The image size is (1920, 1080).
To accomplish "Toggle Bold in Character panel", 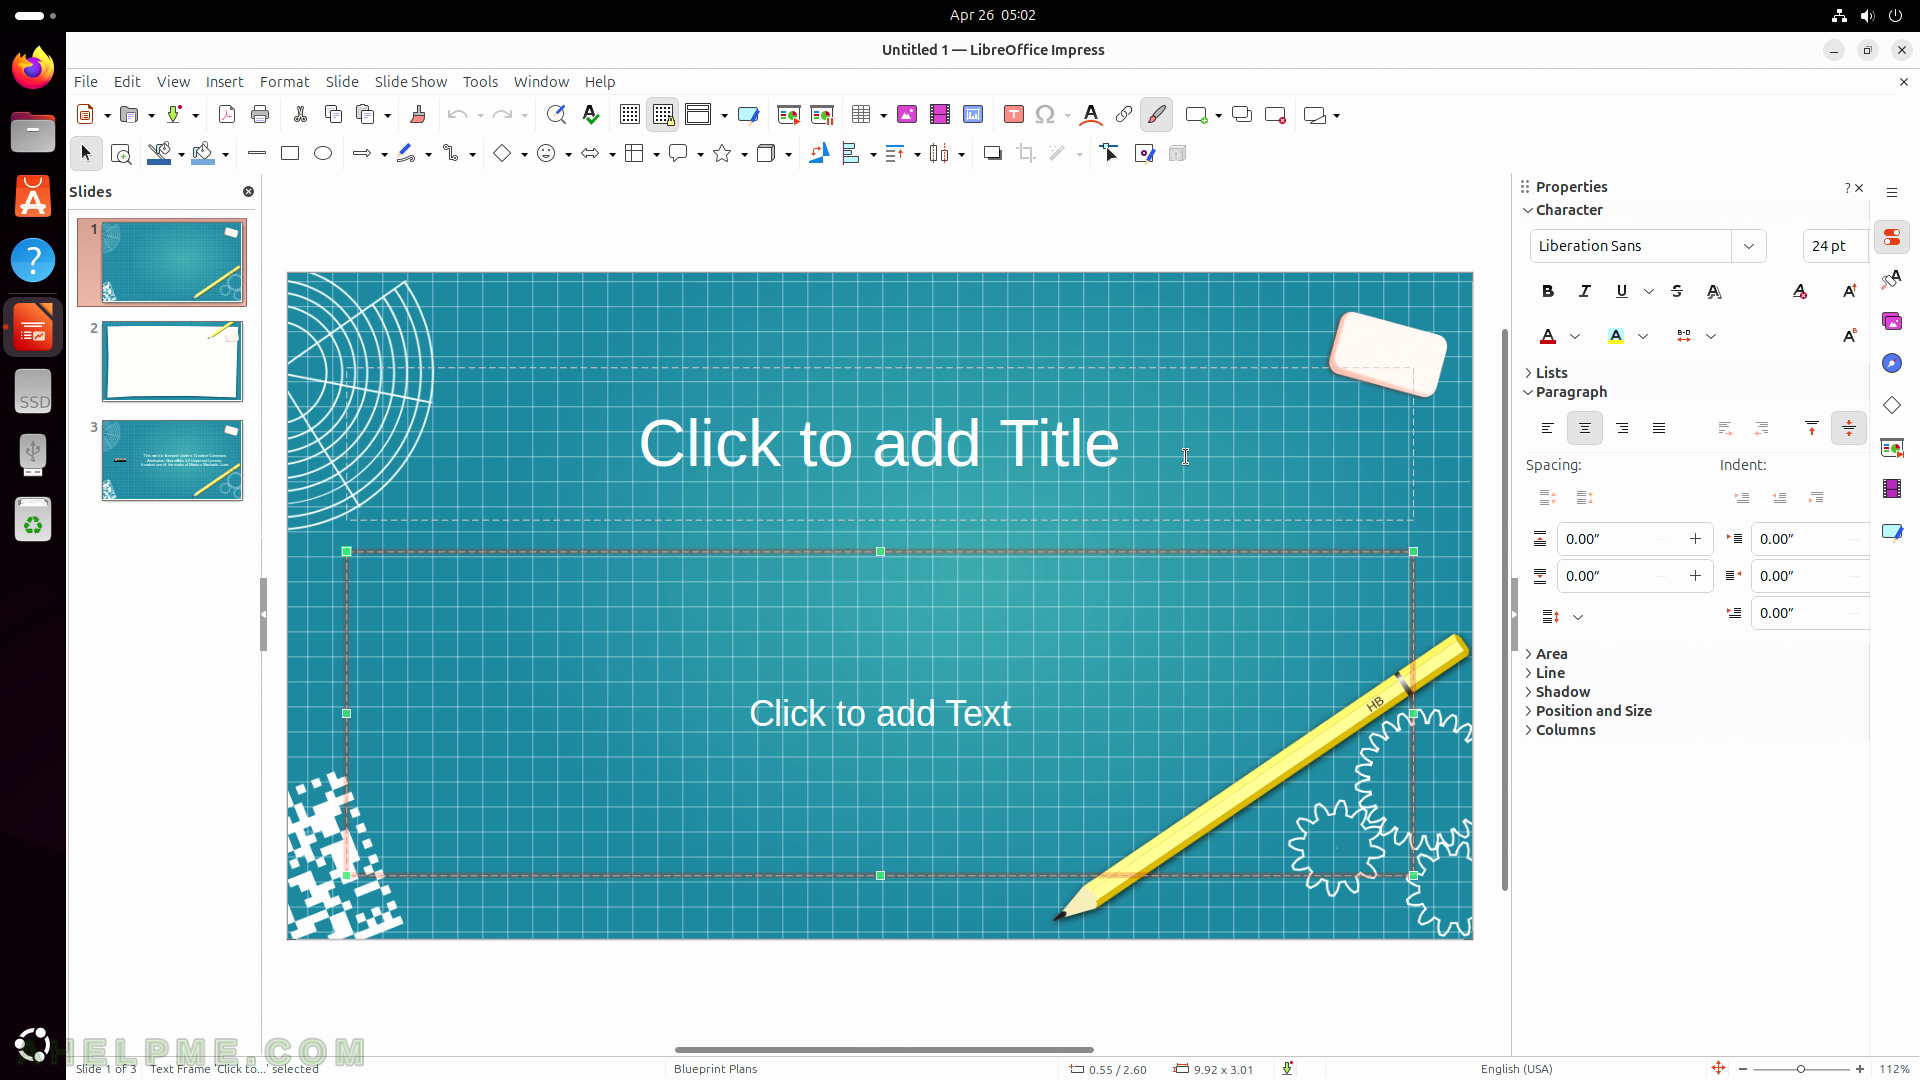I will 1548,291.
